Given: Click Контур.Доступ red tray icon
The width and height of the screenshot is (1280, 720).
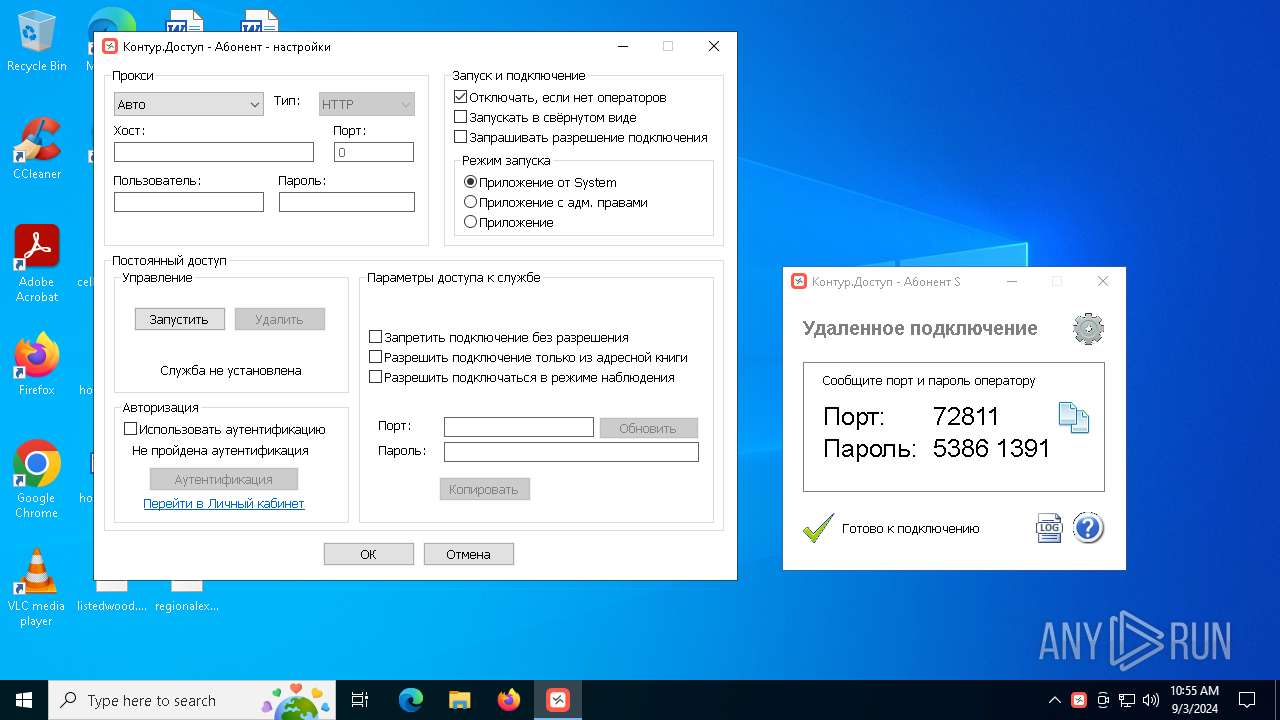Looking at the screenshot, I should point(1079,700).
